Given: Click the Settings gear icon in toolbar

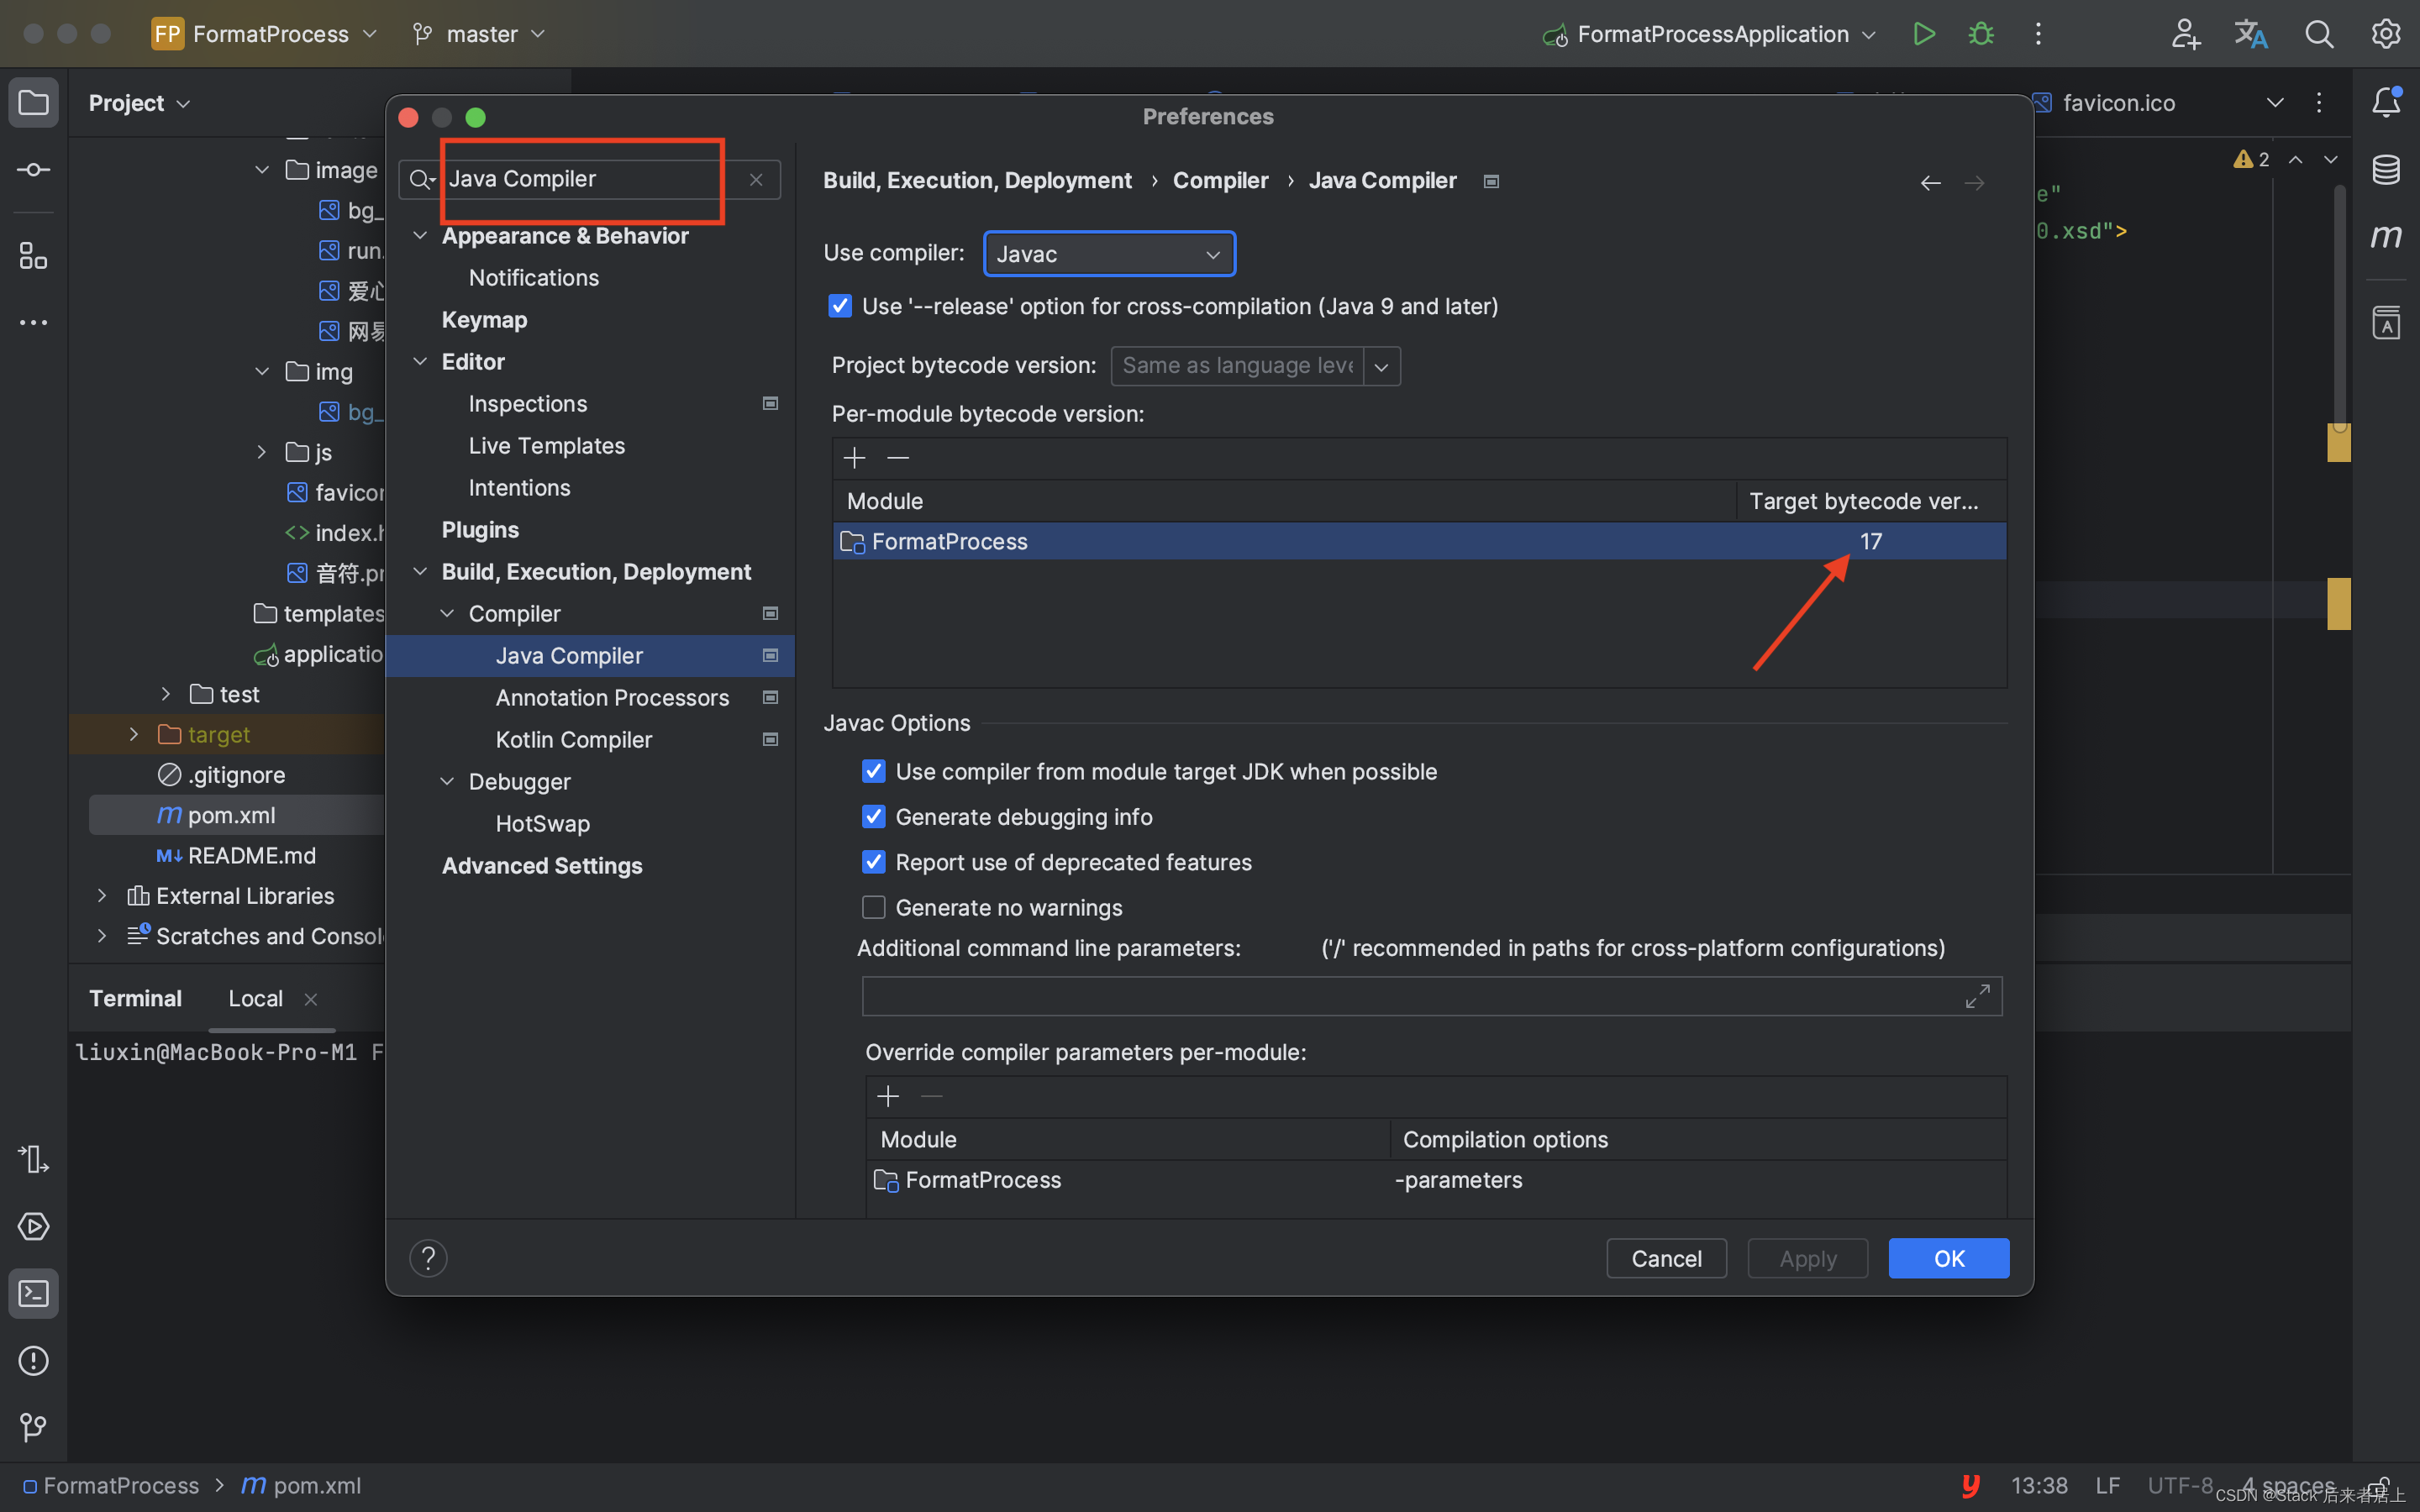Looking at the screenshot, I should tap(2387, 33).
